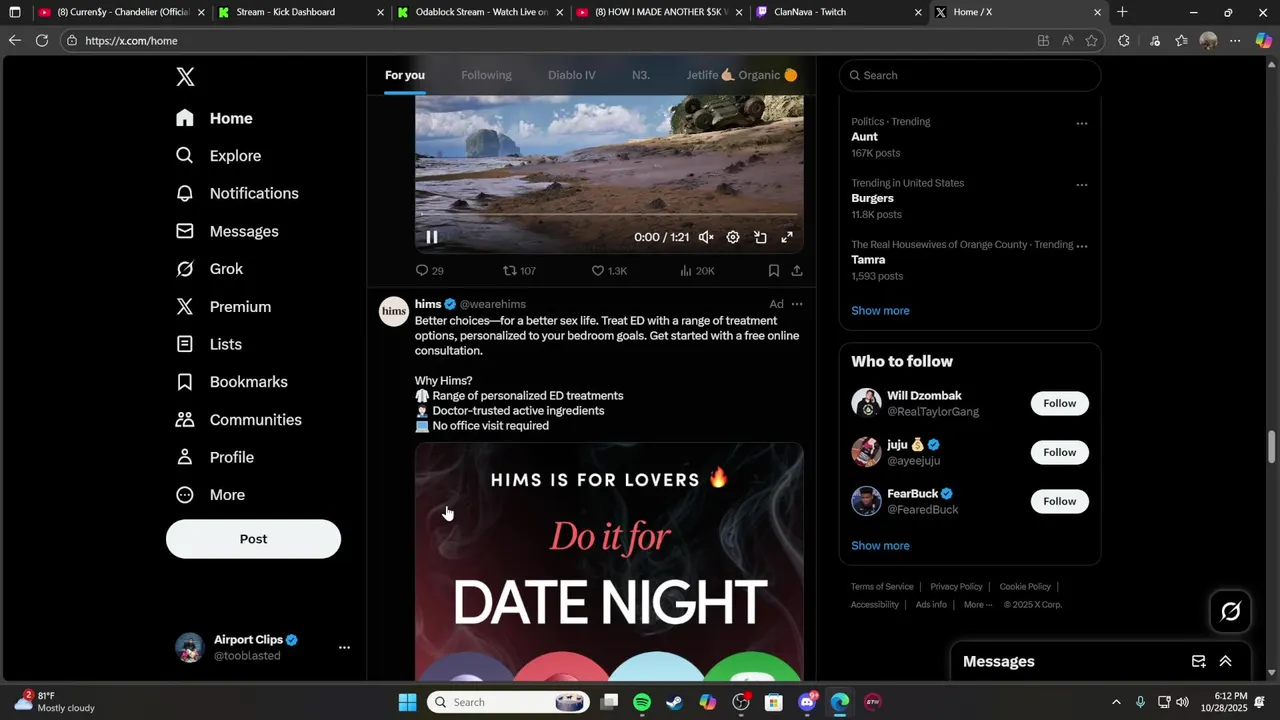Switch to the Following tab
1280x720 pixels.
[486, 75]
